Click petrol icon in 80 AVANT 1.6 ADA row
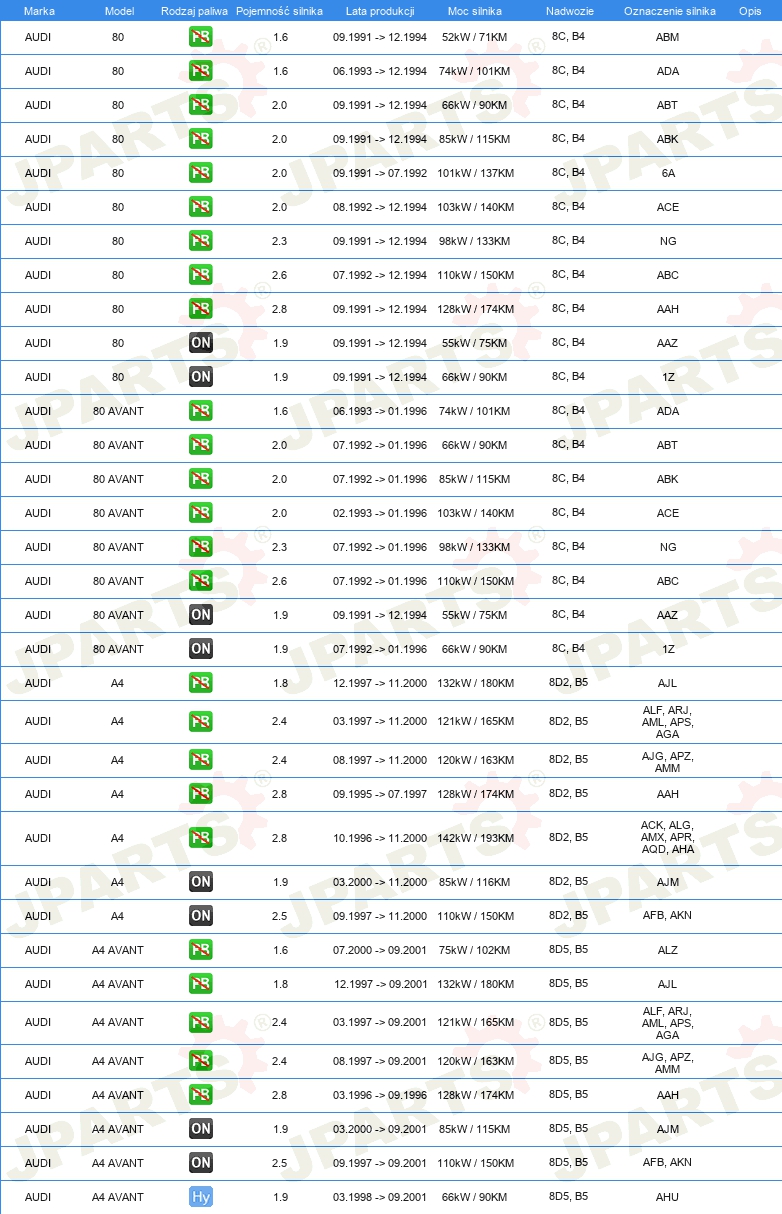 point(200,411)
